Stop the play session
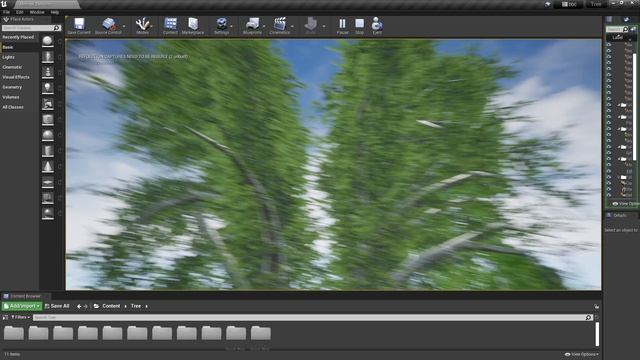 tap(359, 25)
